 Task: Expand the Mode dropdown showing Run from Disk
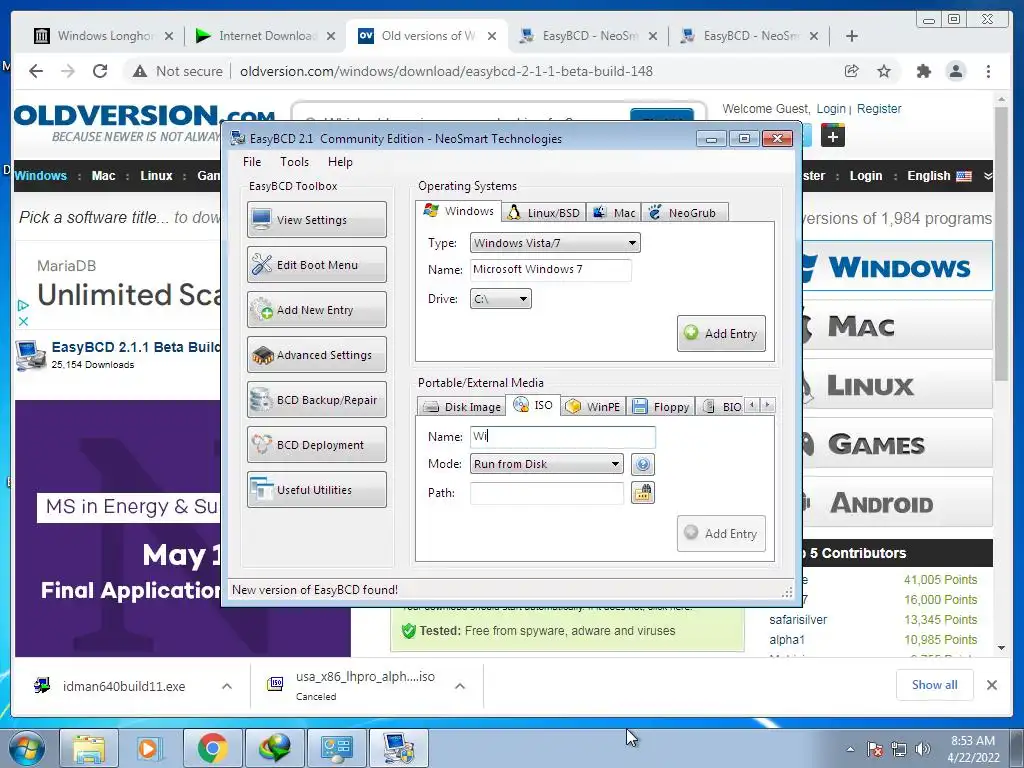click(547, 464)
